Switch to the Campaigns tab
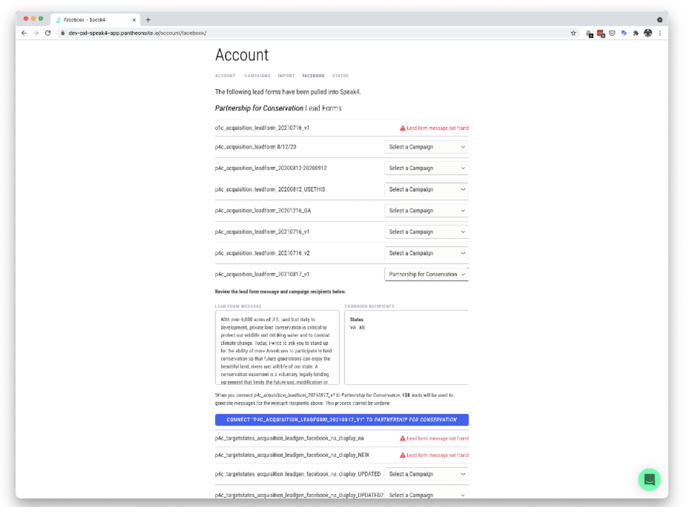The height and width of the screenshot is (507, 688). coord(257,76)
